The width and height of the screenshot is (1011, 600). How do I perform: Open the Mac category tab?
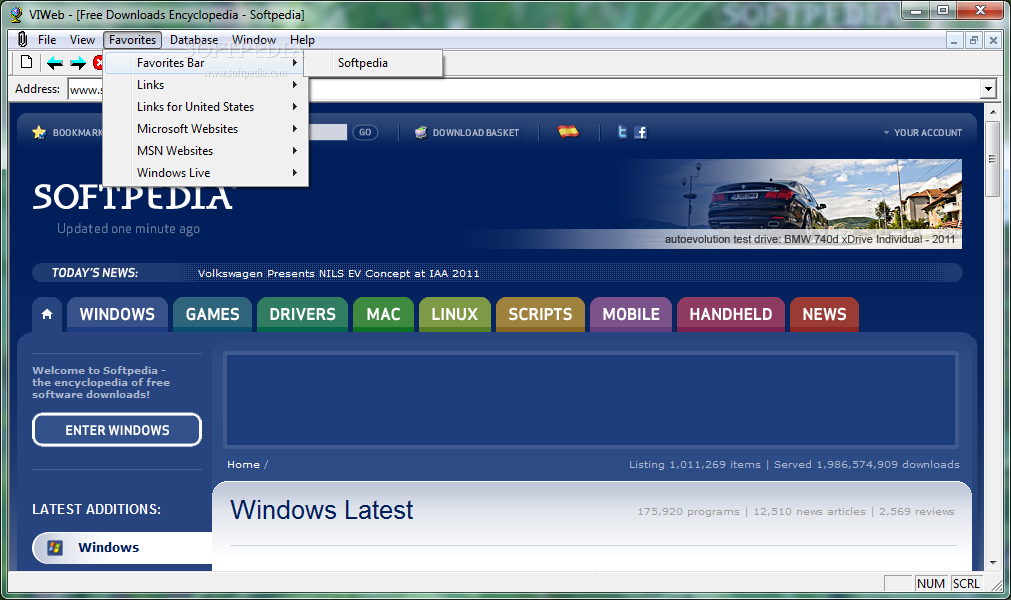tap(384, 314)
